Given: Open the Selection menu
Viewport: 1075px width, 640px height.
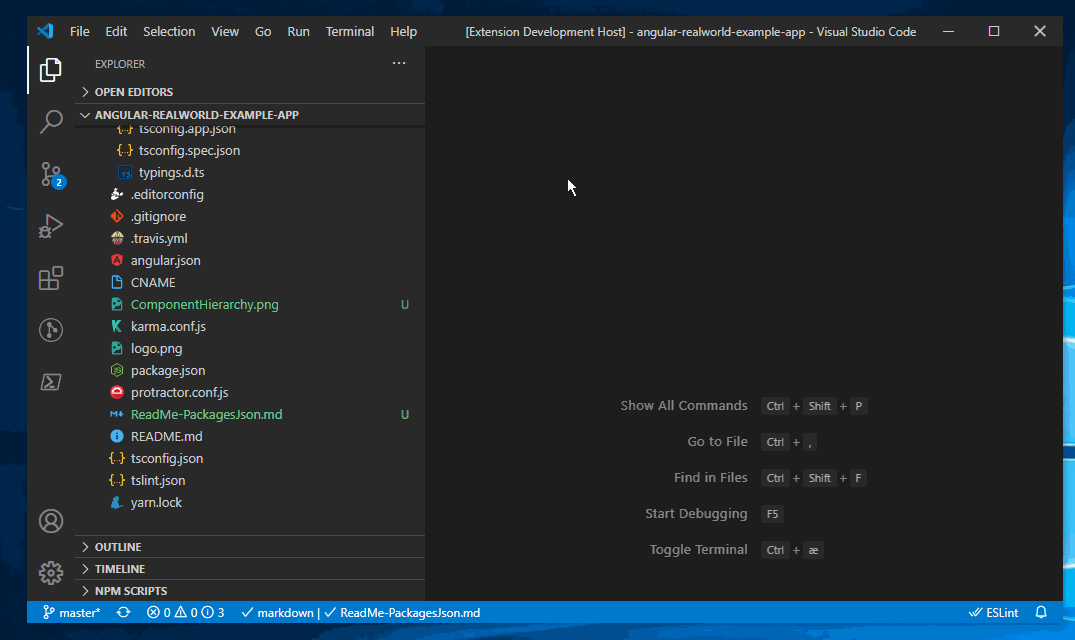Looking at the screenshot, I should 169,32.
